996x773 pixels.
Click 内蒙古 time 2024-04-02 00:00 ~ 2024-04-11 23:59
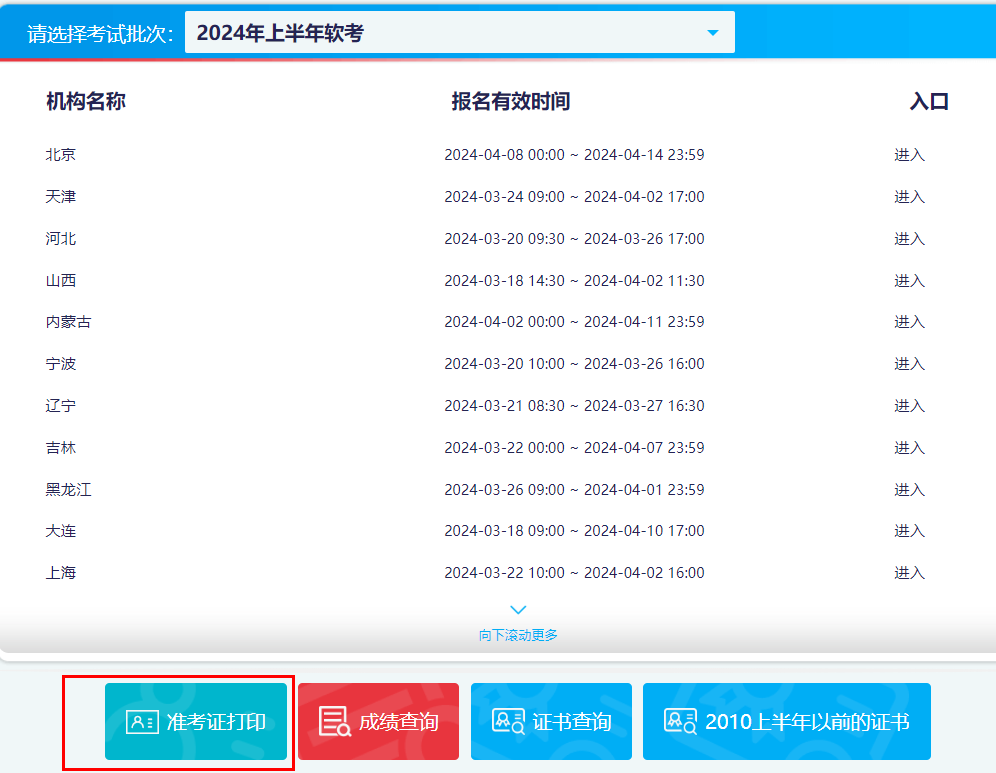tap(574, 322)
